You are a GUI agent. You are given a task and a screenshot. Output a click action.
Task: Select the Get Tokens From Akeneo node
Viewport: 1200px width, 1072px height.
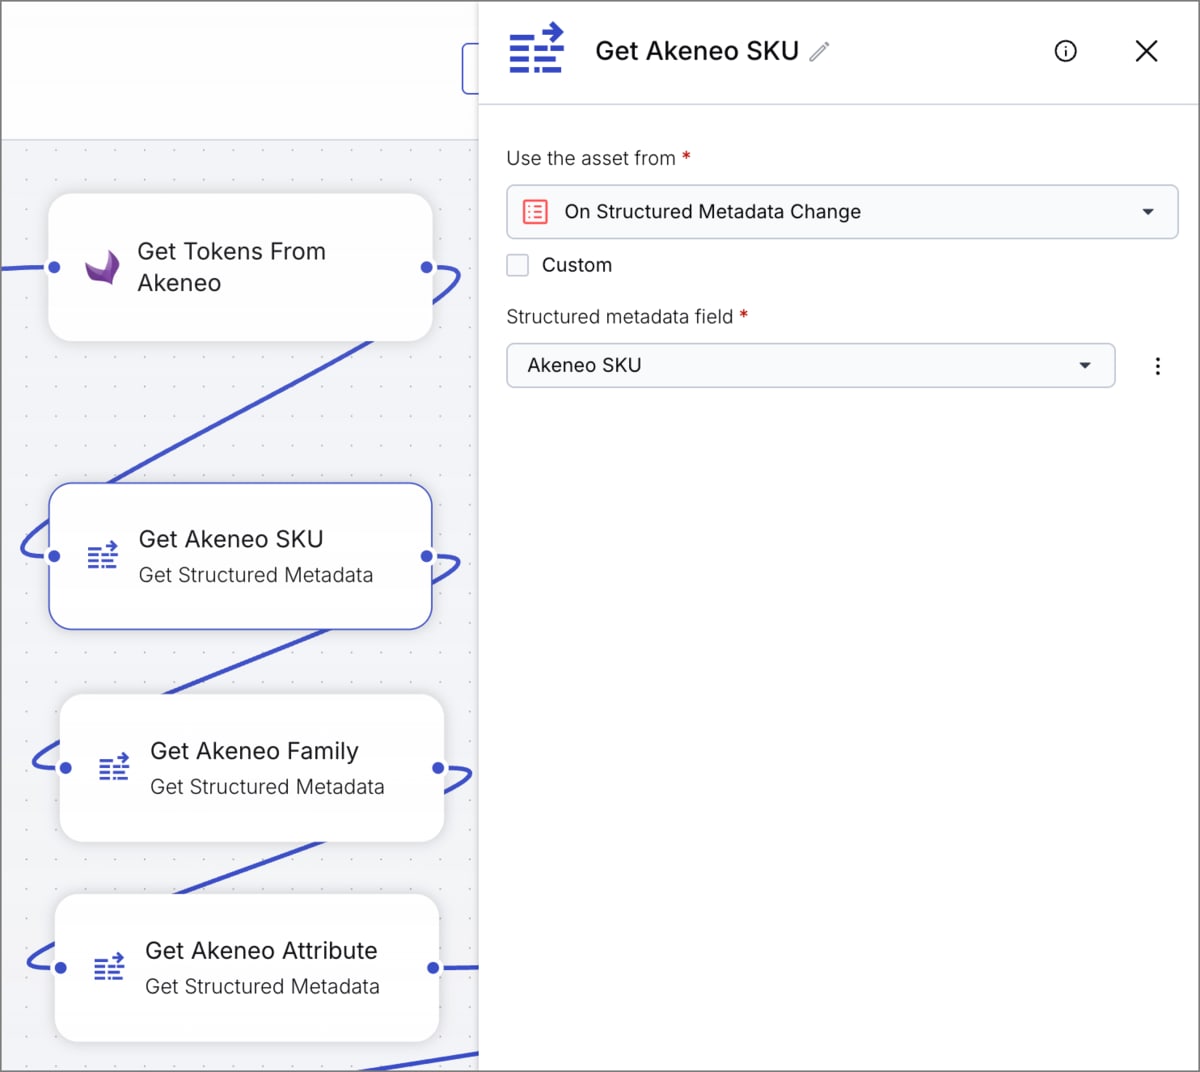pos(240,267)
